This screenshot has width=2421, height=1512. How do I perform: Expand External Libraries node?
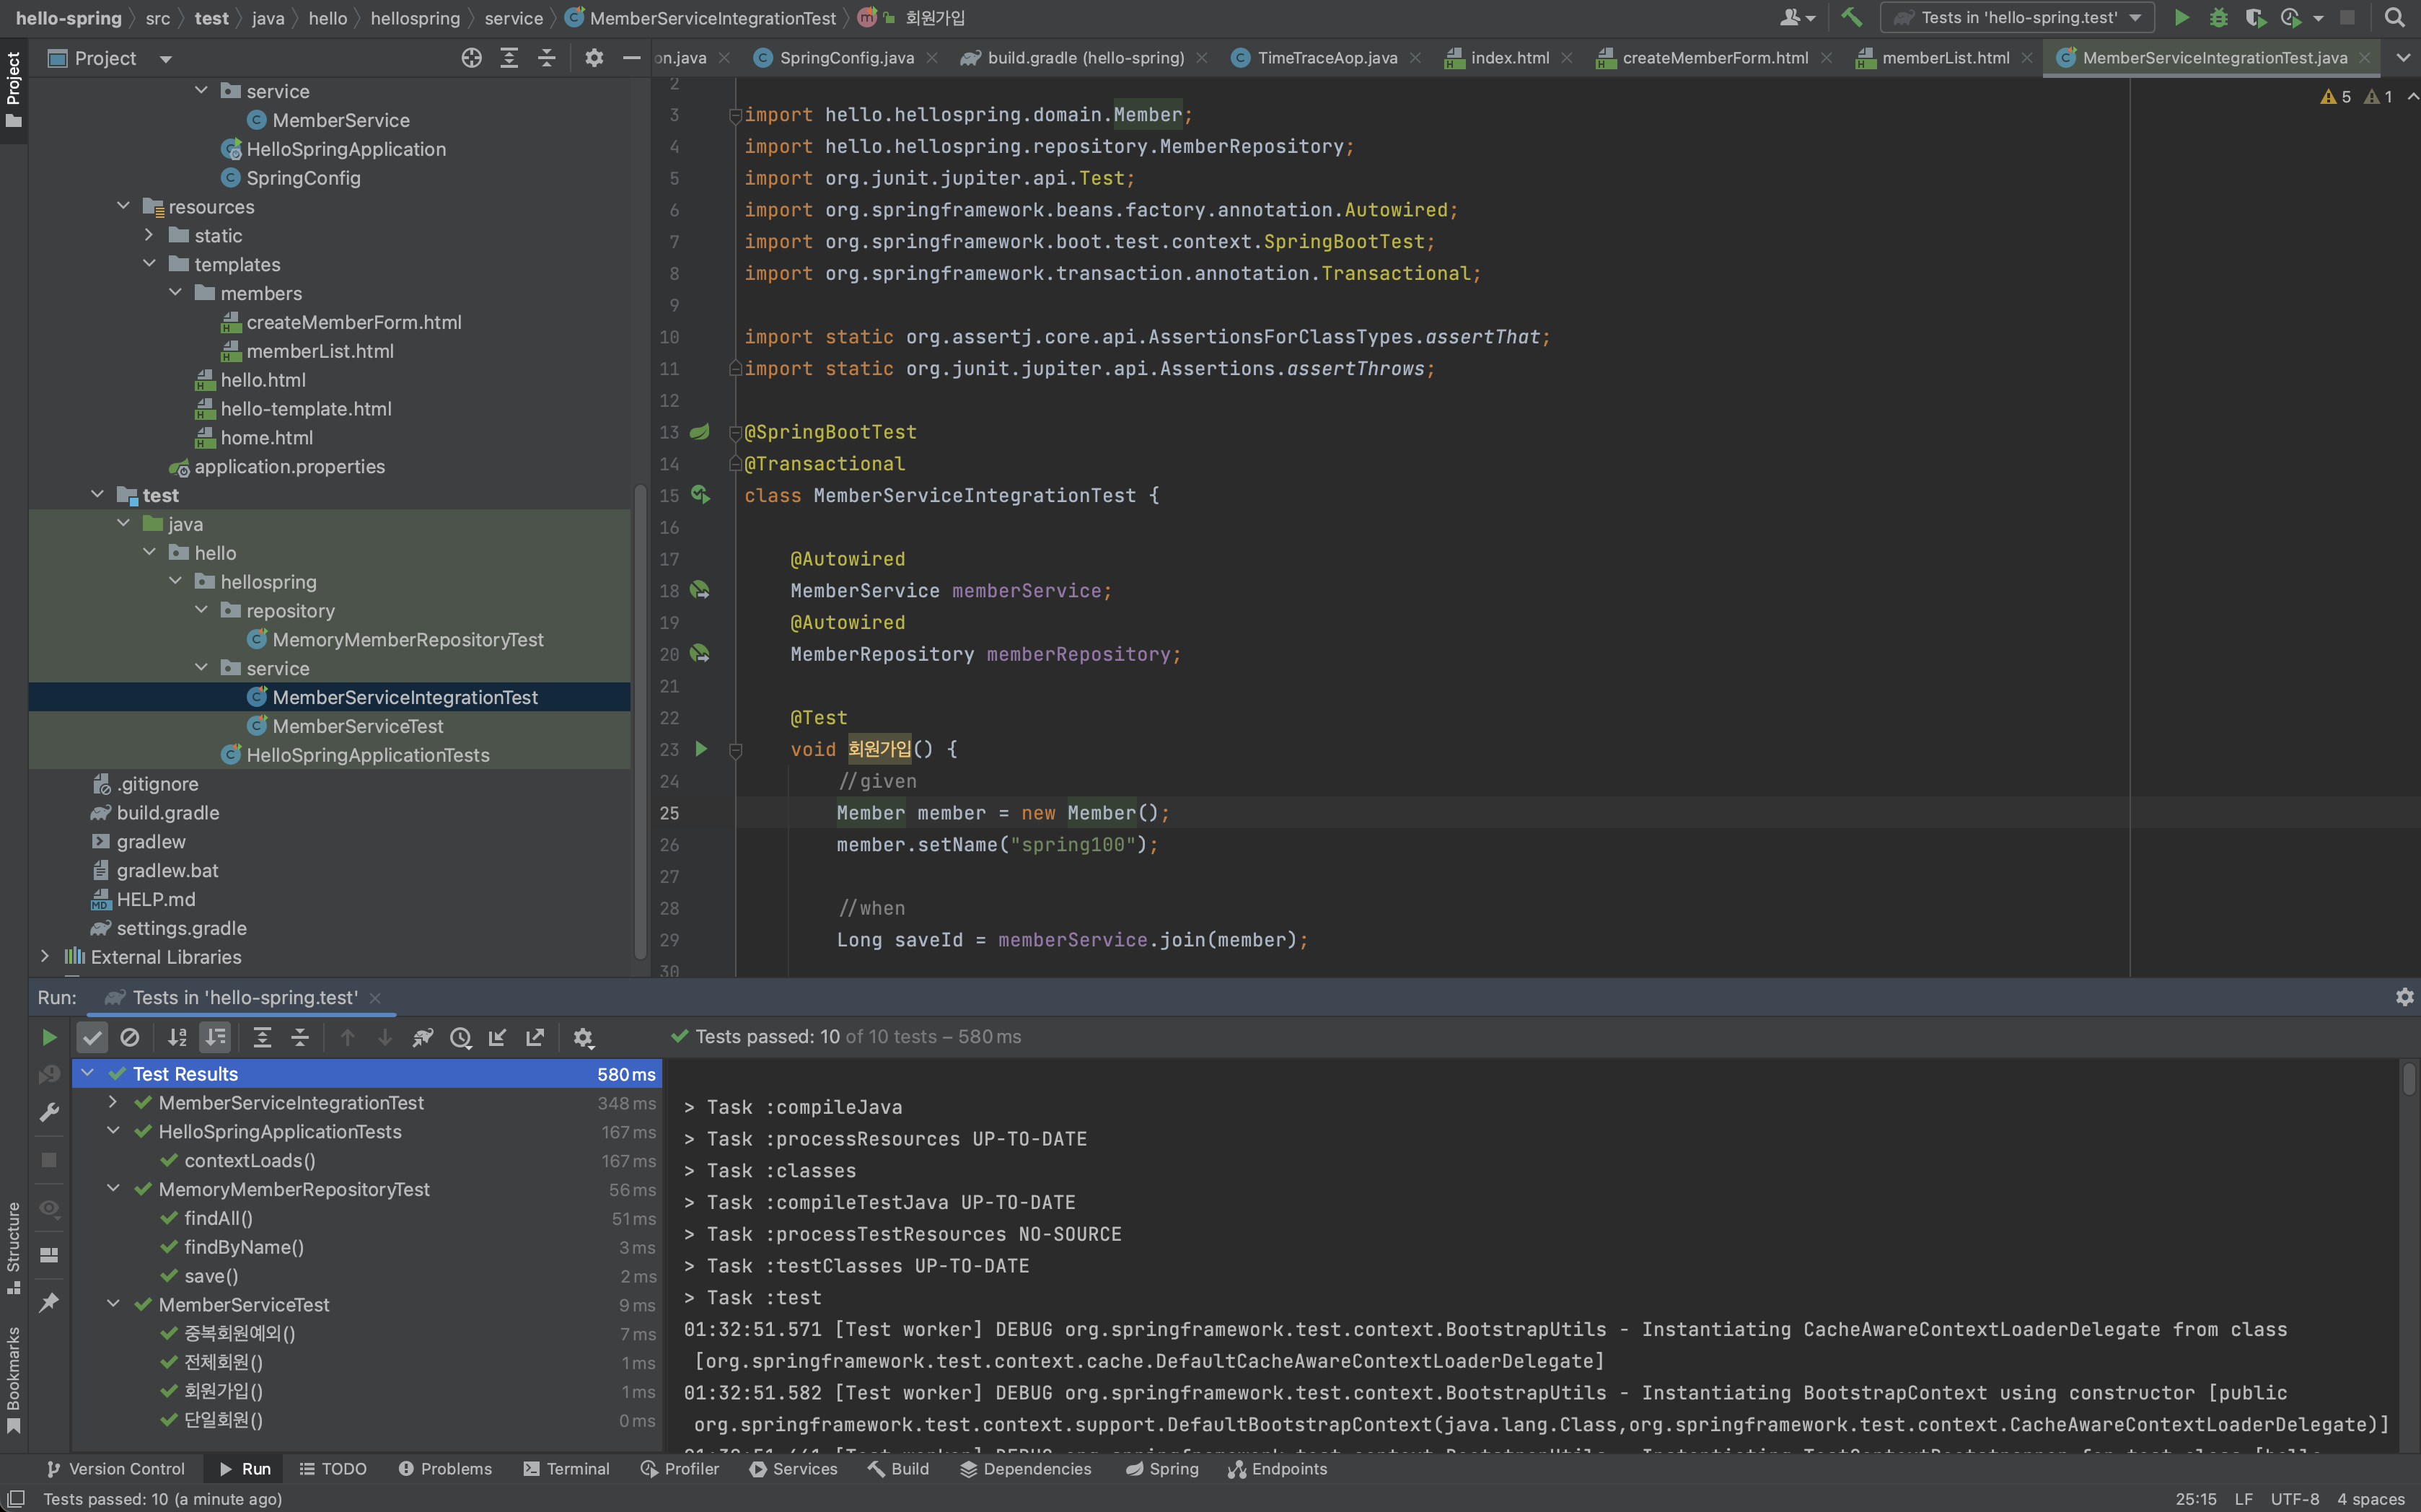(x=45, y=956)
